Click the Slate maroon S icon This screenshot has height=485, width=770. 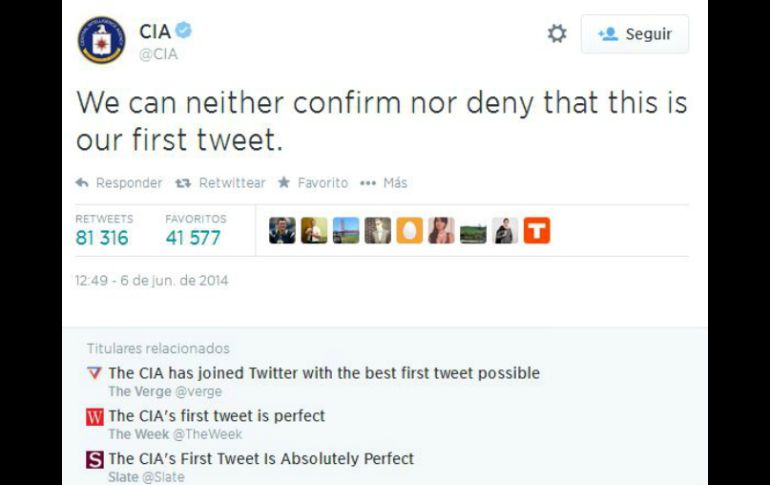[95, 460]
